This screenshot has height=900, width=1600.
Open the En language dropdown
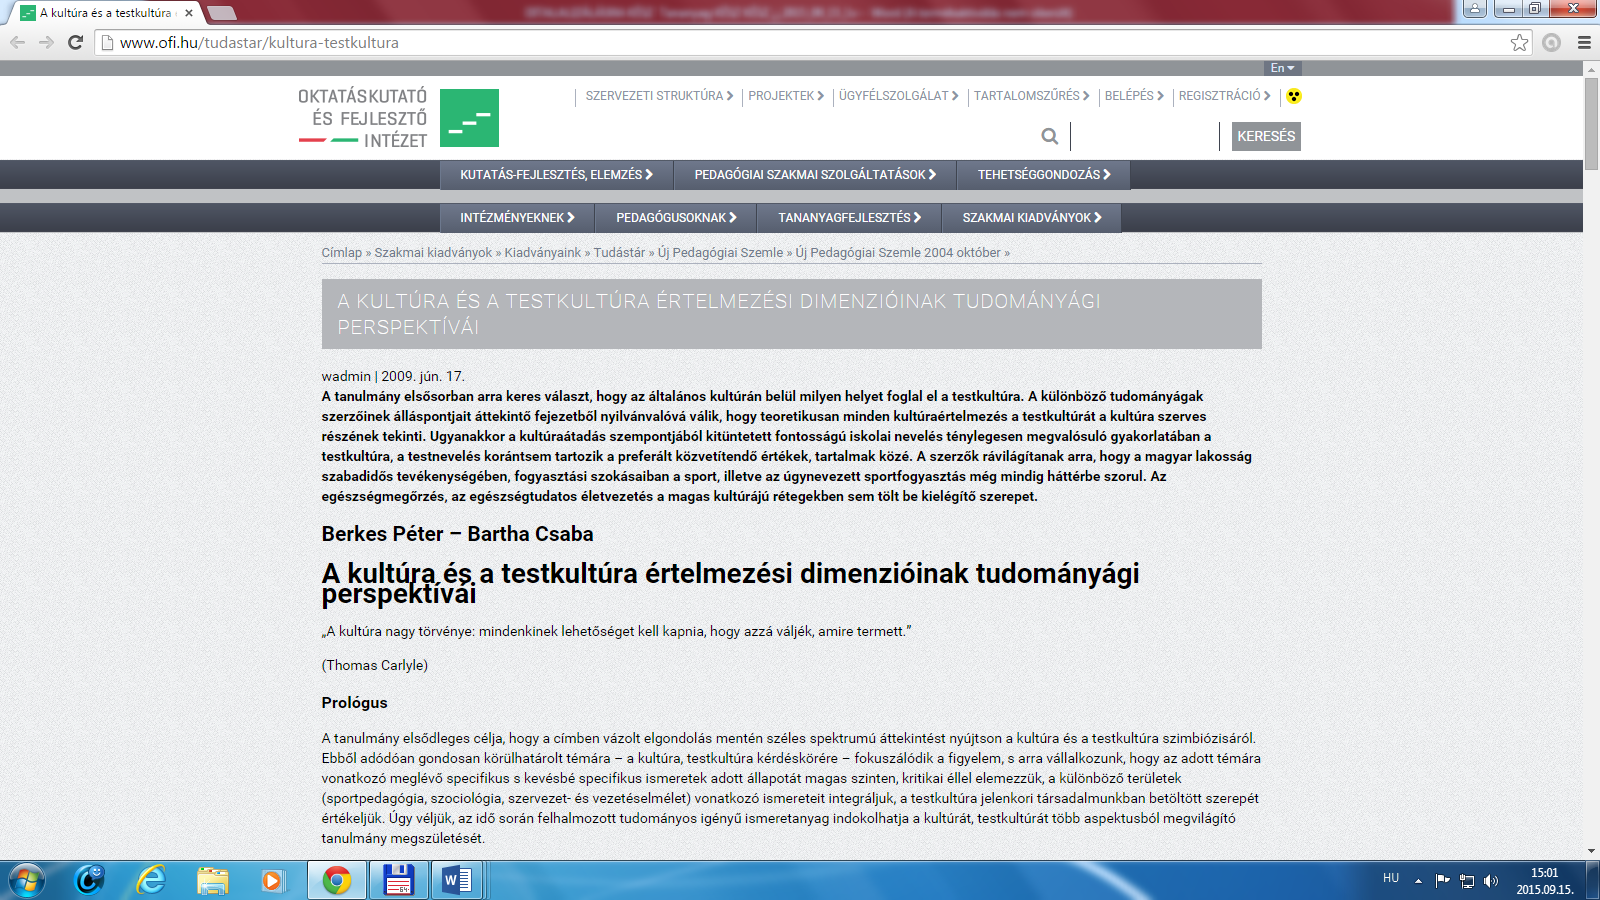[1282, 68]
